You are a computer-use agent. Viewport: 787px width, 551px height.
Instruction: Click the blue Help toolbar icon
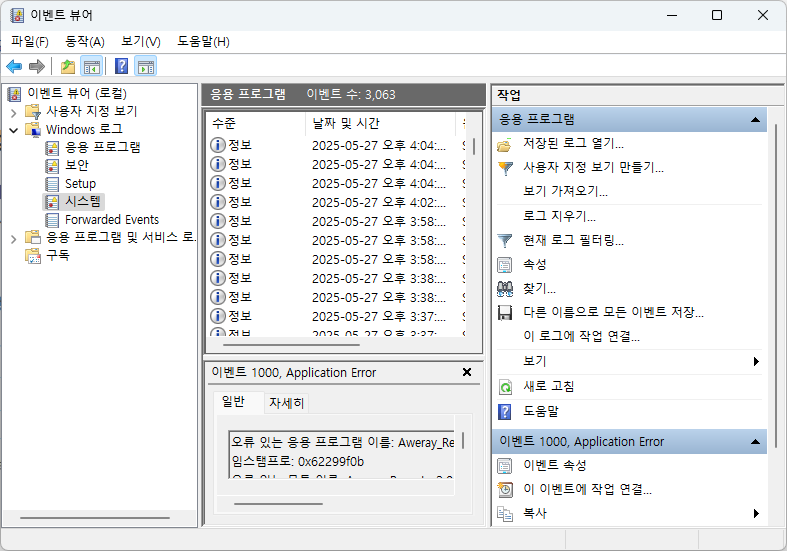(121, 66)
